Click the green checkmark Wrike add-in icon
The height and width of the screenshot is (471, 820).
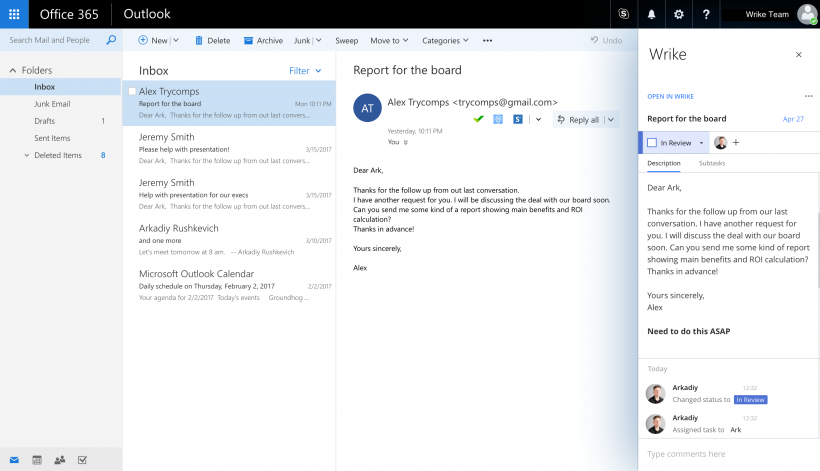tap(478, 119)
